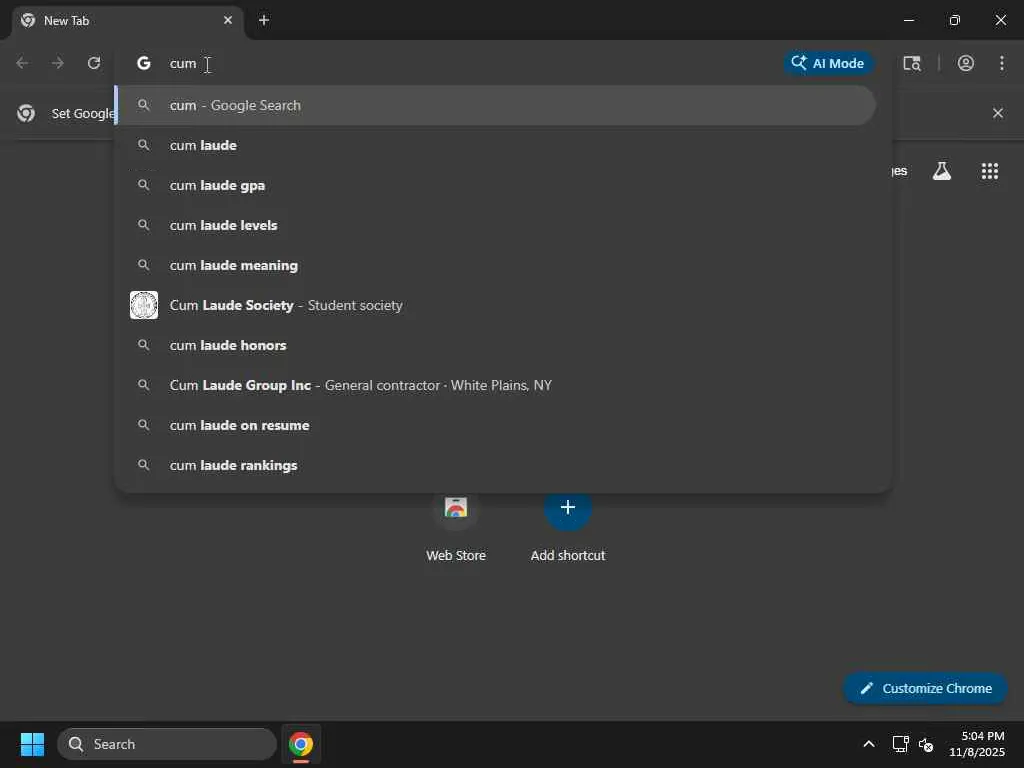Select the New Tab tab
Screen dimensions: 1024x768
(127, 21)
